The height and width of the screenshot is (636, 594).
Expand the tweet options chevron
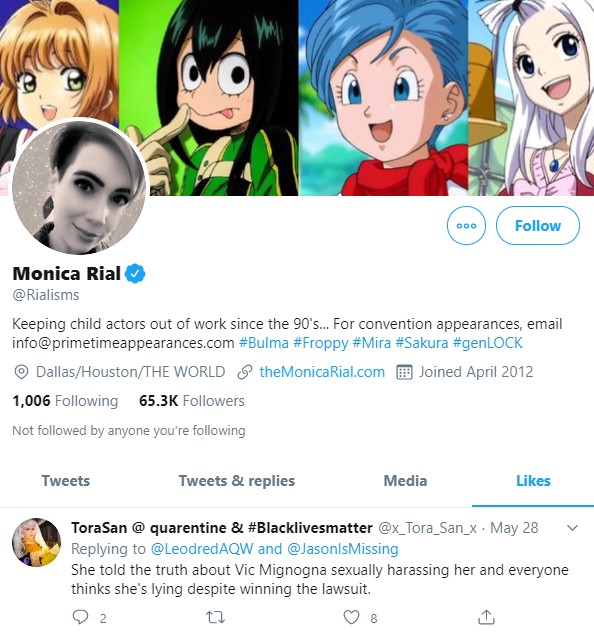coord(572,528)
